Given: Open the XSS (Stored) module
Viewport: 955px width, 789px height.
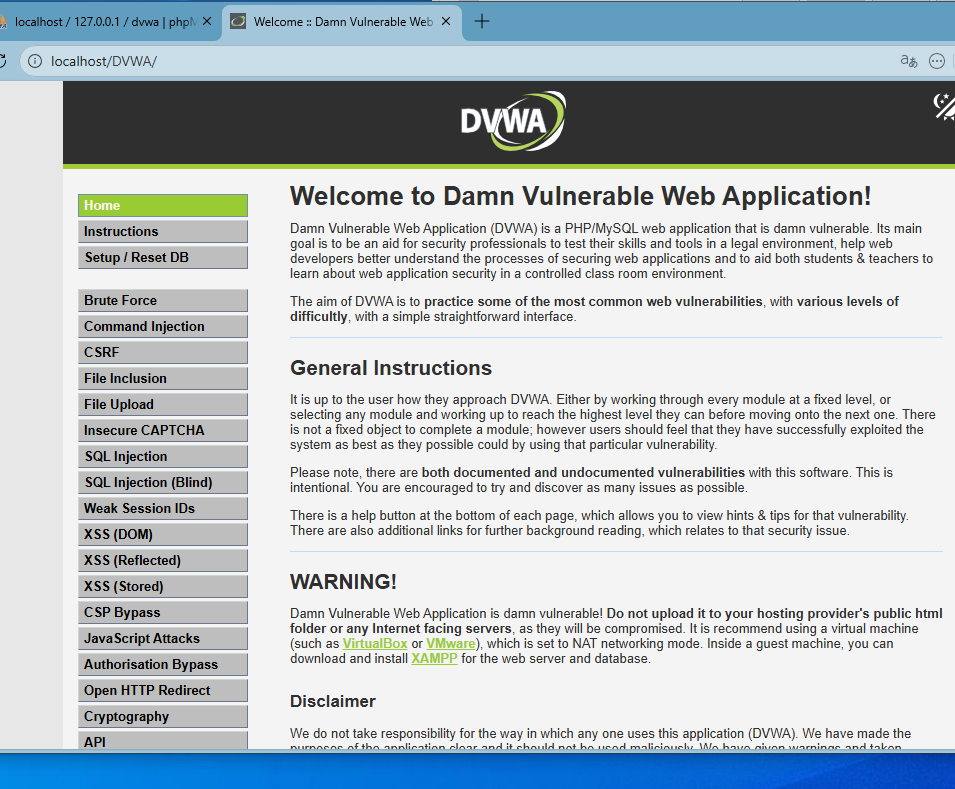Looking at the screenshot, I should tap(163, 586).
